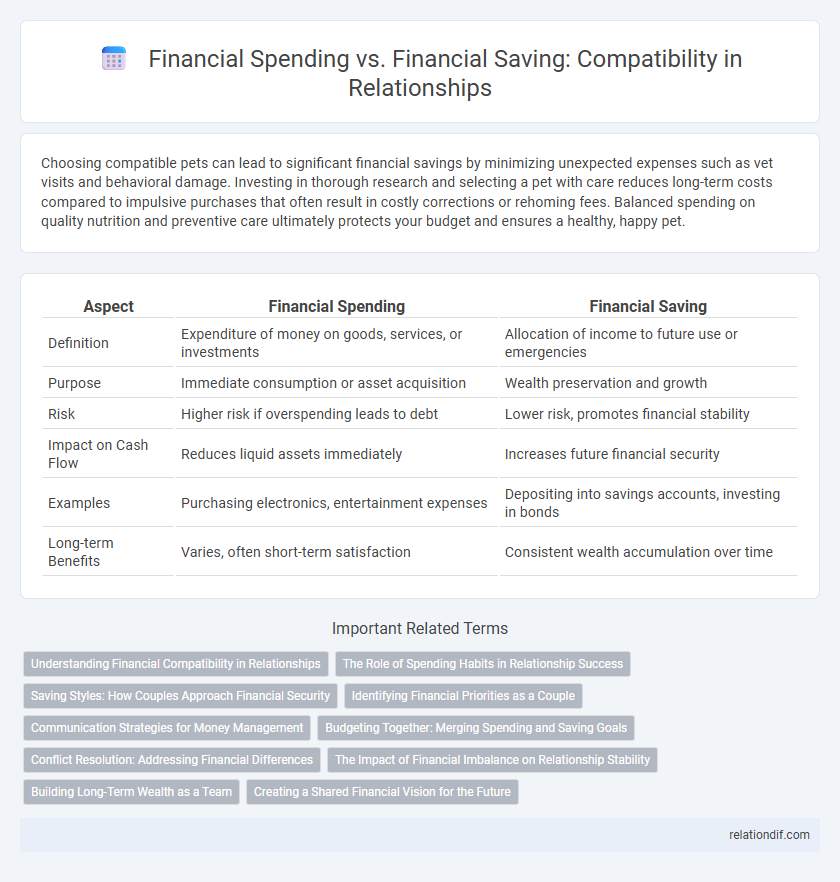
Task: Select 'The Impact of Financial Imbalance' tag
Action: pyautogui.click(x=492, y=759)
